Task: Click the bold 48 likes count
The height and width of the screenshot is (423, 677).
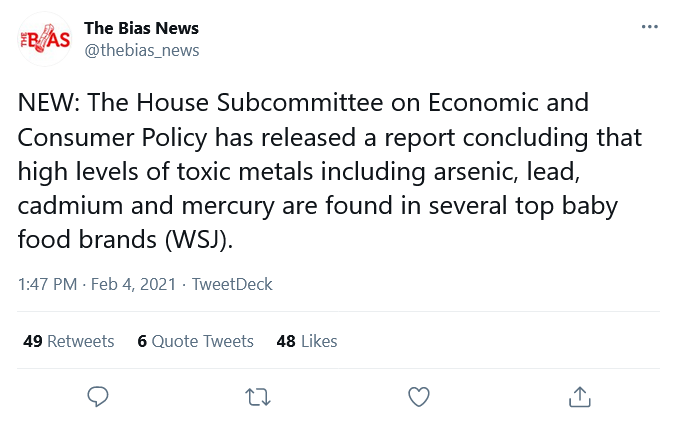Action: 286,341
